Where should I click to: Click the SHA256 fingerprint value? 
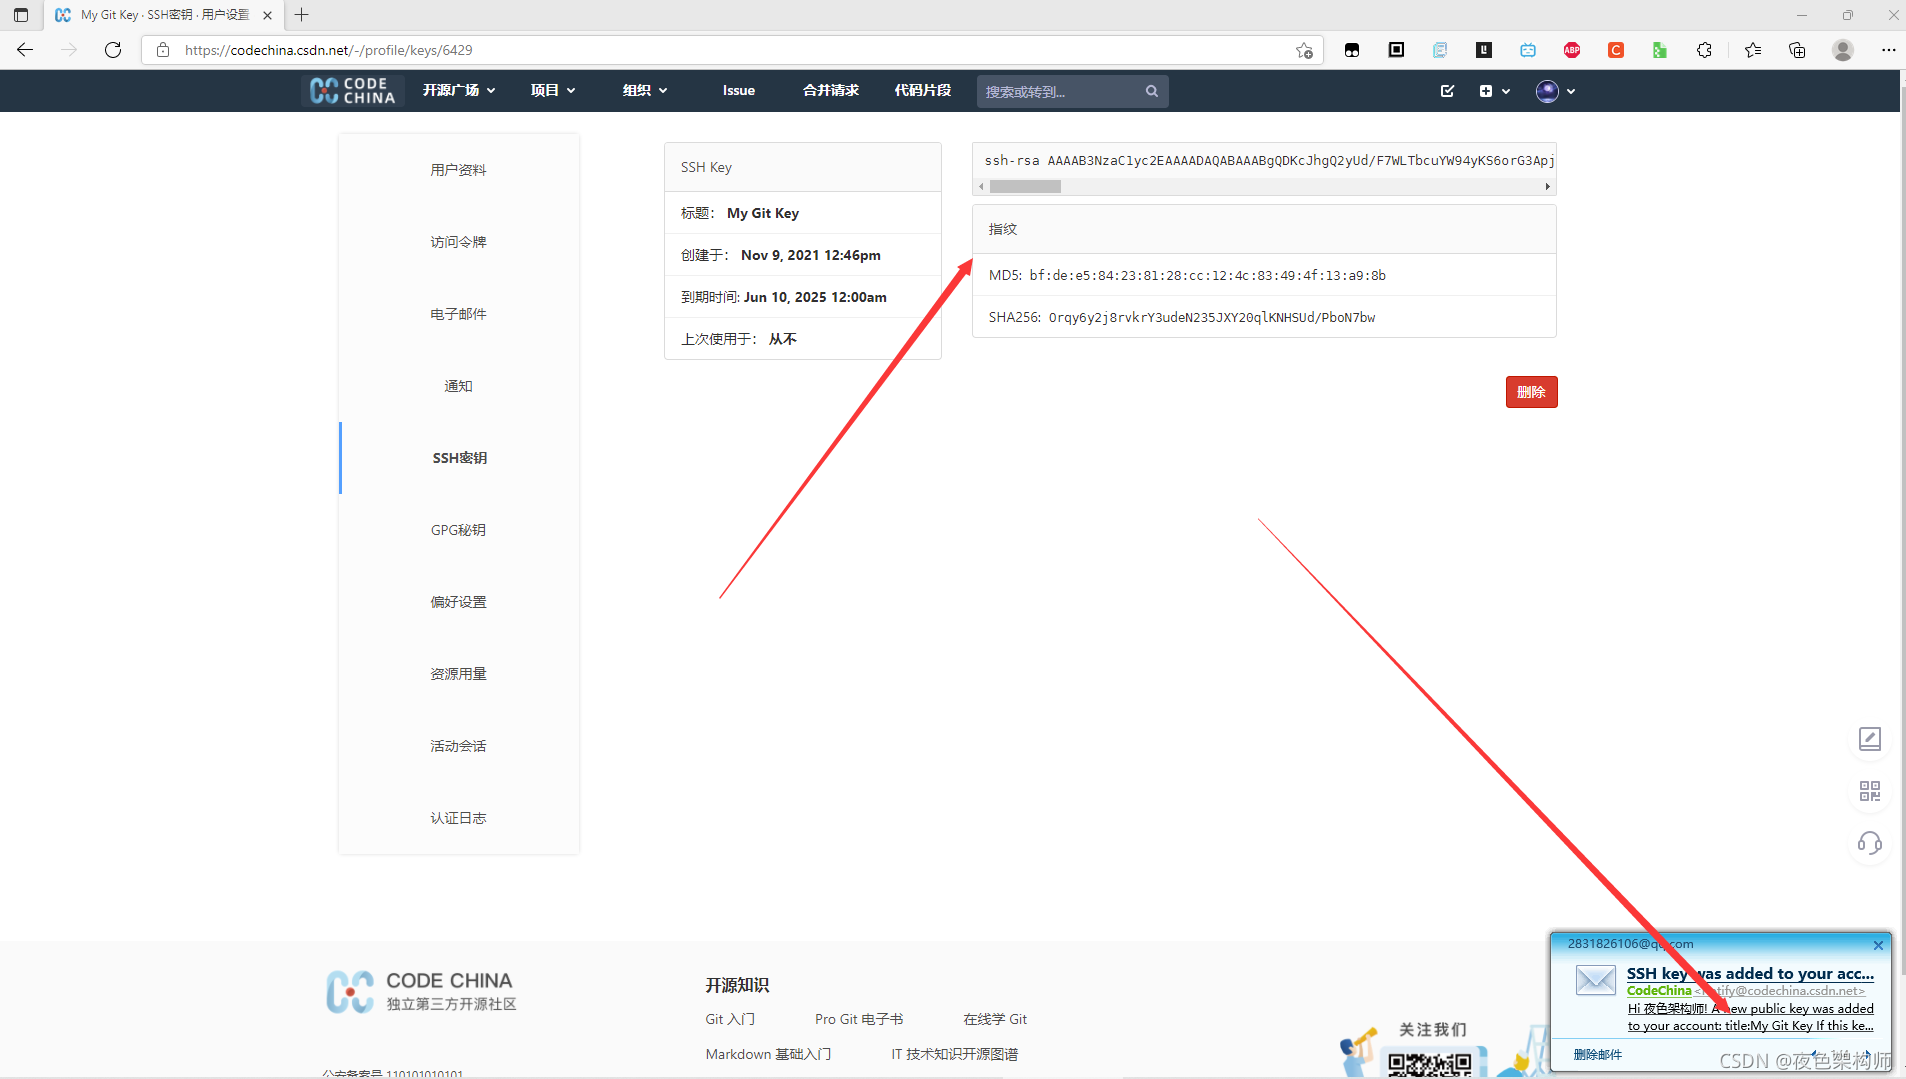click(x=1212, y=317)
